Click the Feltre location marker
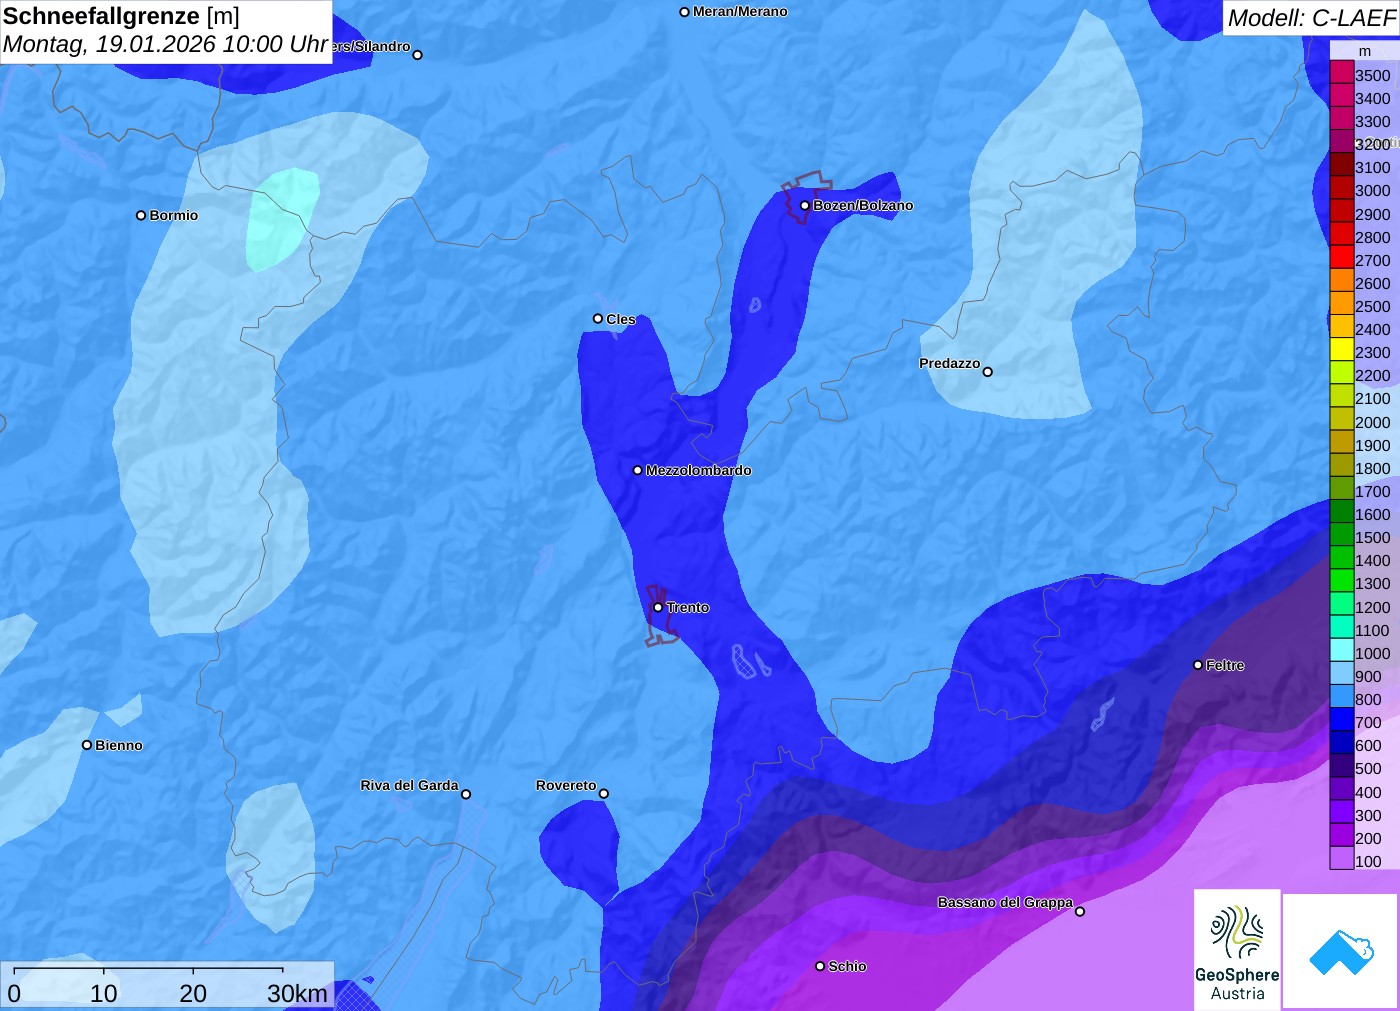 pos(1198,665)
